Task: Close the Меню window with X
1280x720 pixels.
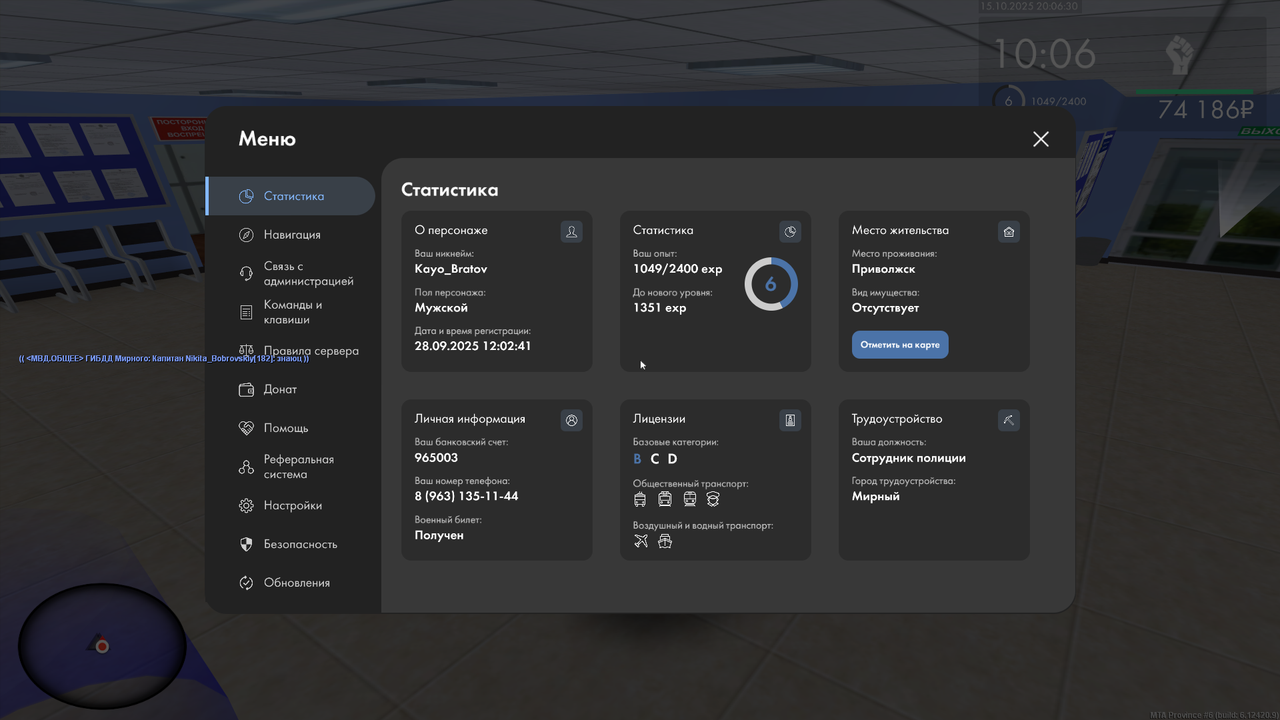Action: click(x=1041, y=139)
